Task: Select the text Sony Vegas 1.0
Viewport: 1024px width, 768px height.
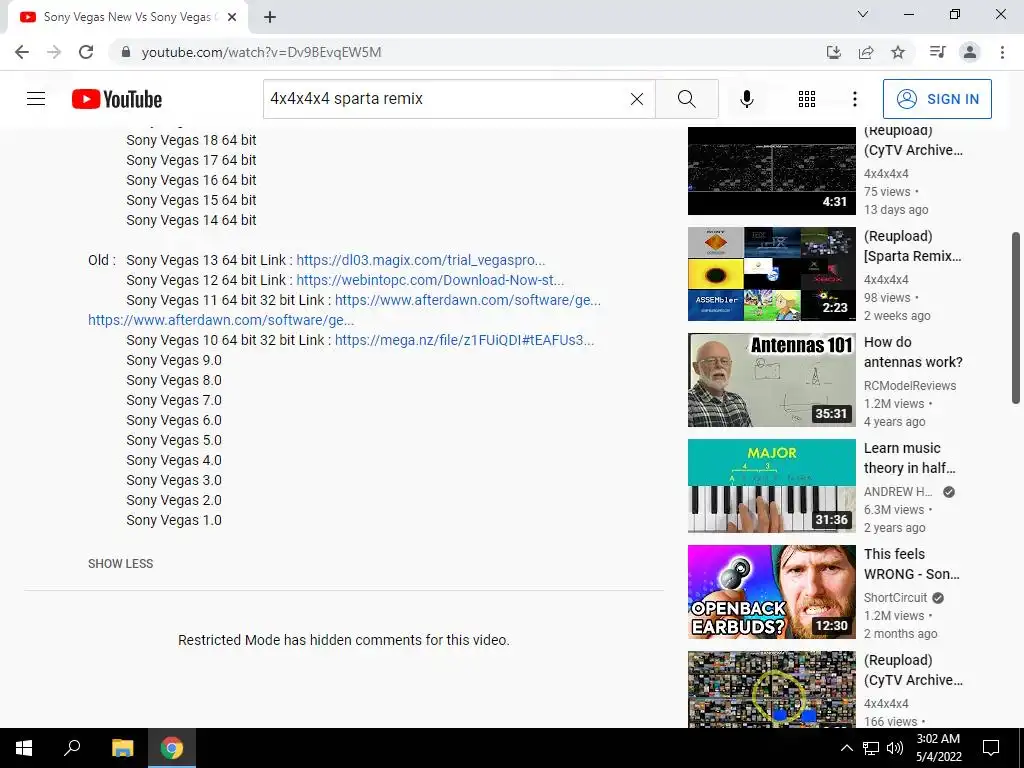Action: [174, 520]
